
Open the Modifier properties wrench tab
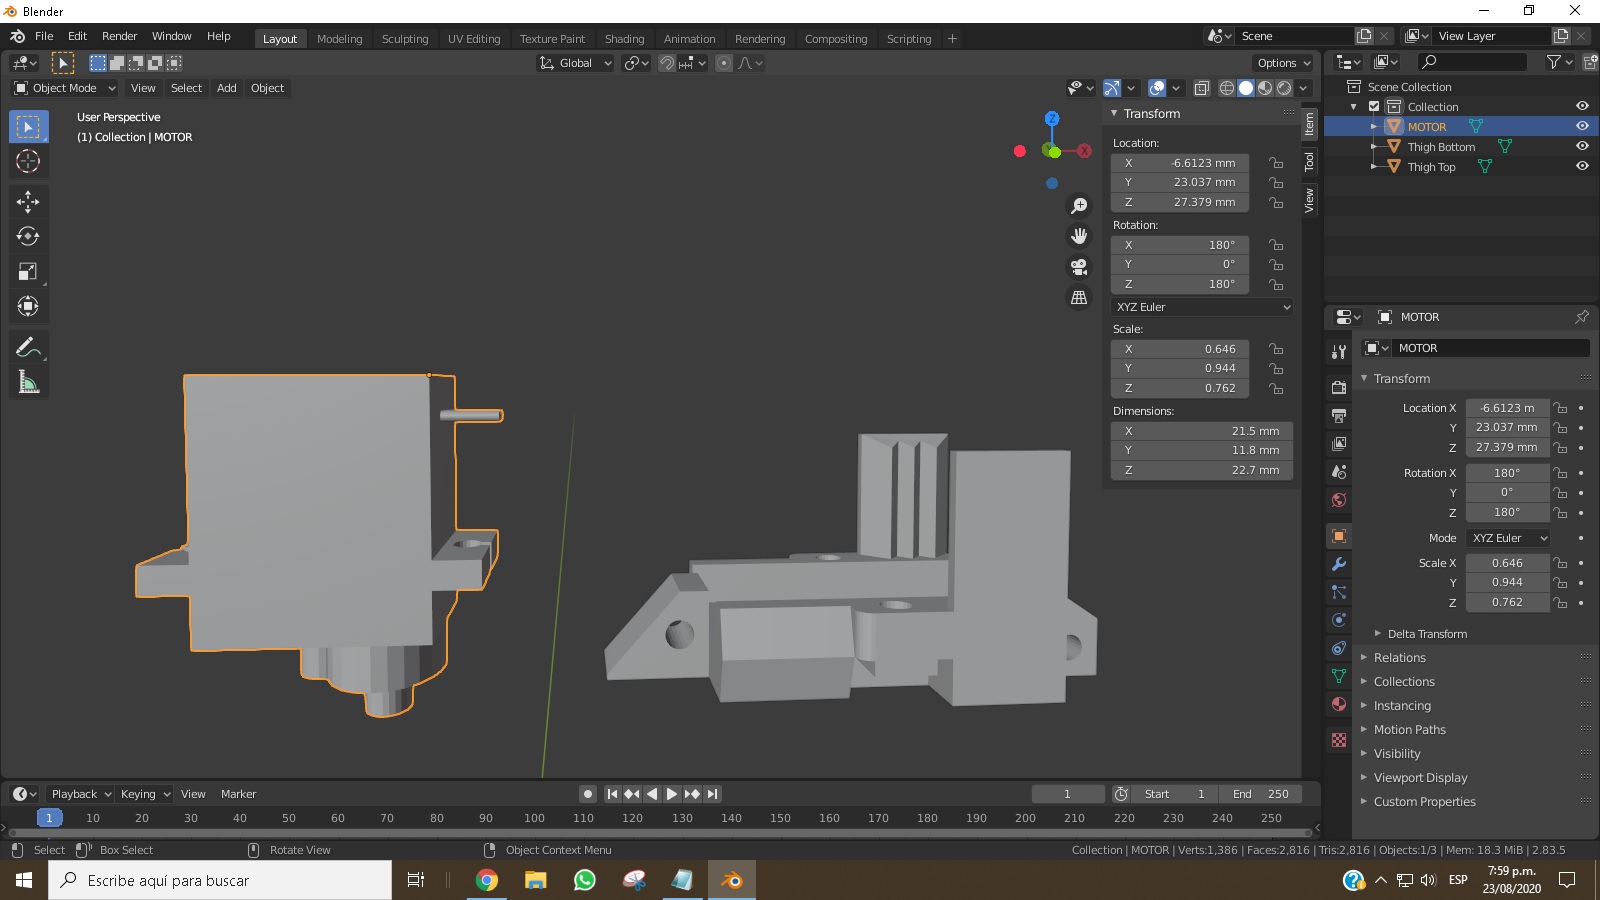1339,564
